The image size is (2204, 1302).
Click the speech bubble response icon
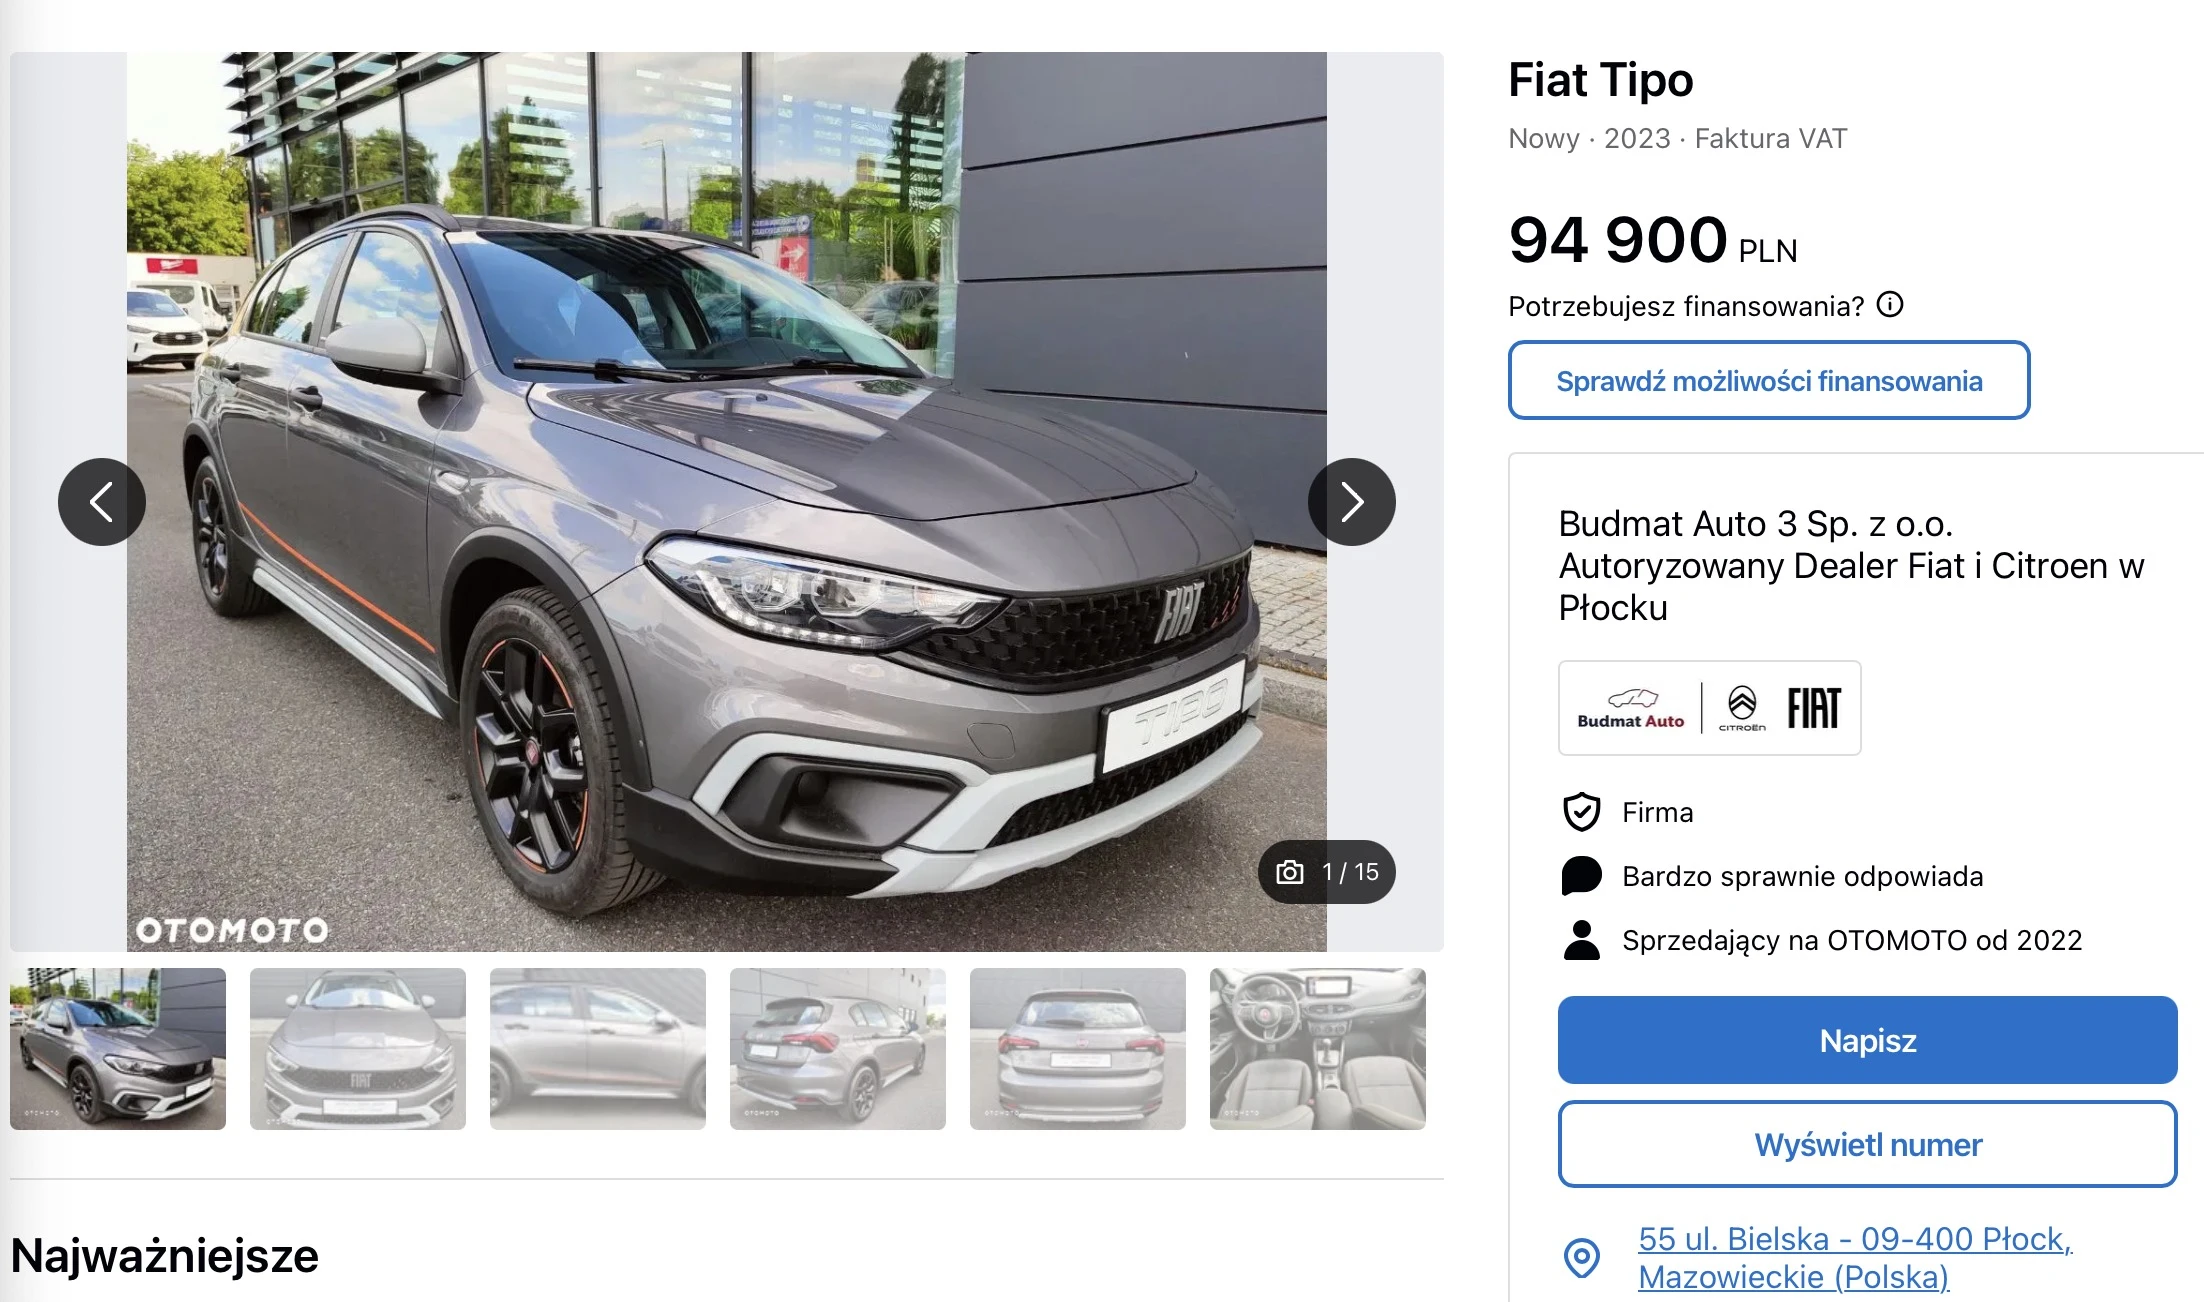(1582, 876)
